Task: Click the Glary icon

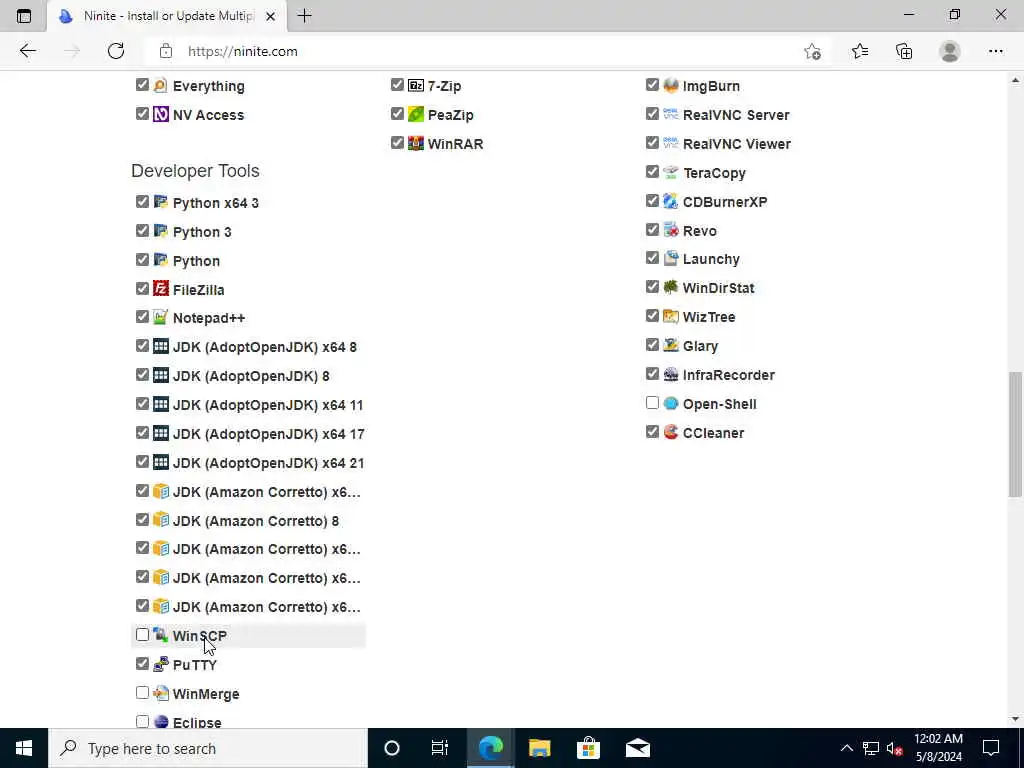Action: coord(671,345)
